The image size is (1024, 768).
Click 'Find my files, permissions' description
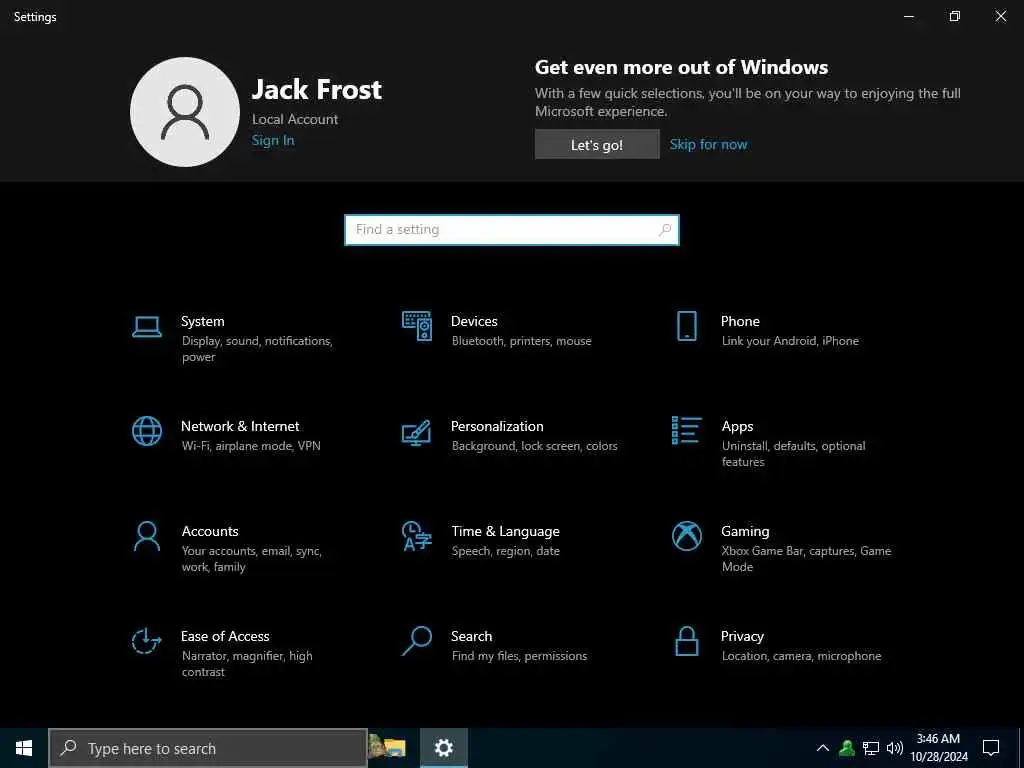pyautogui.click(x=520, y=656)
